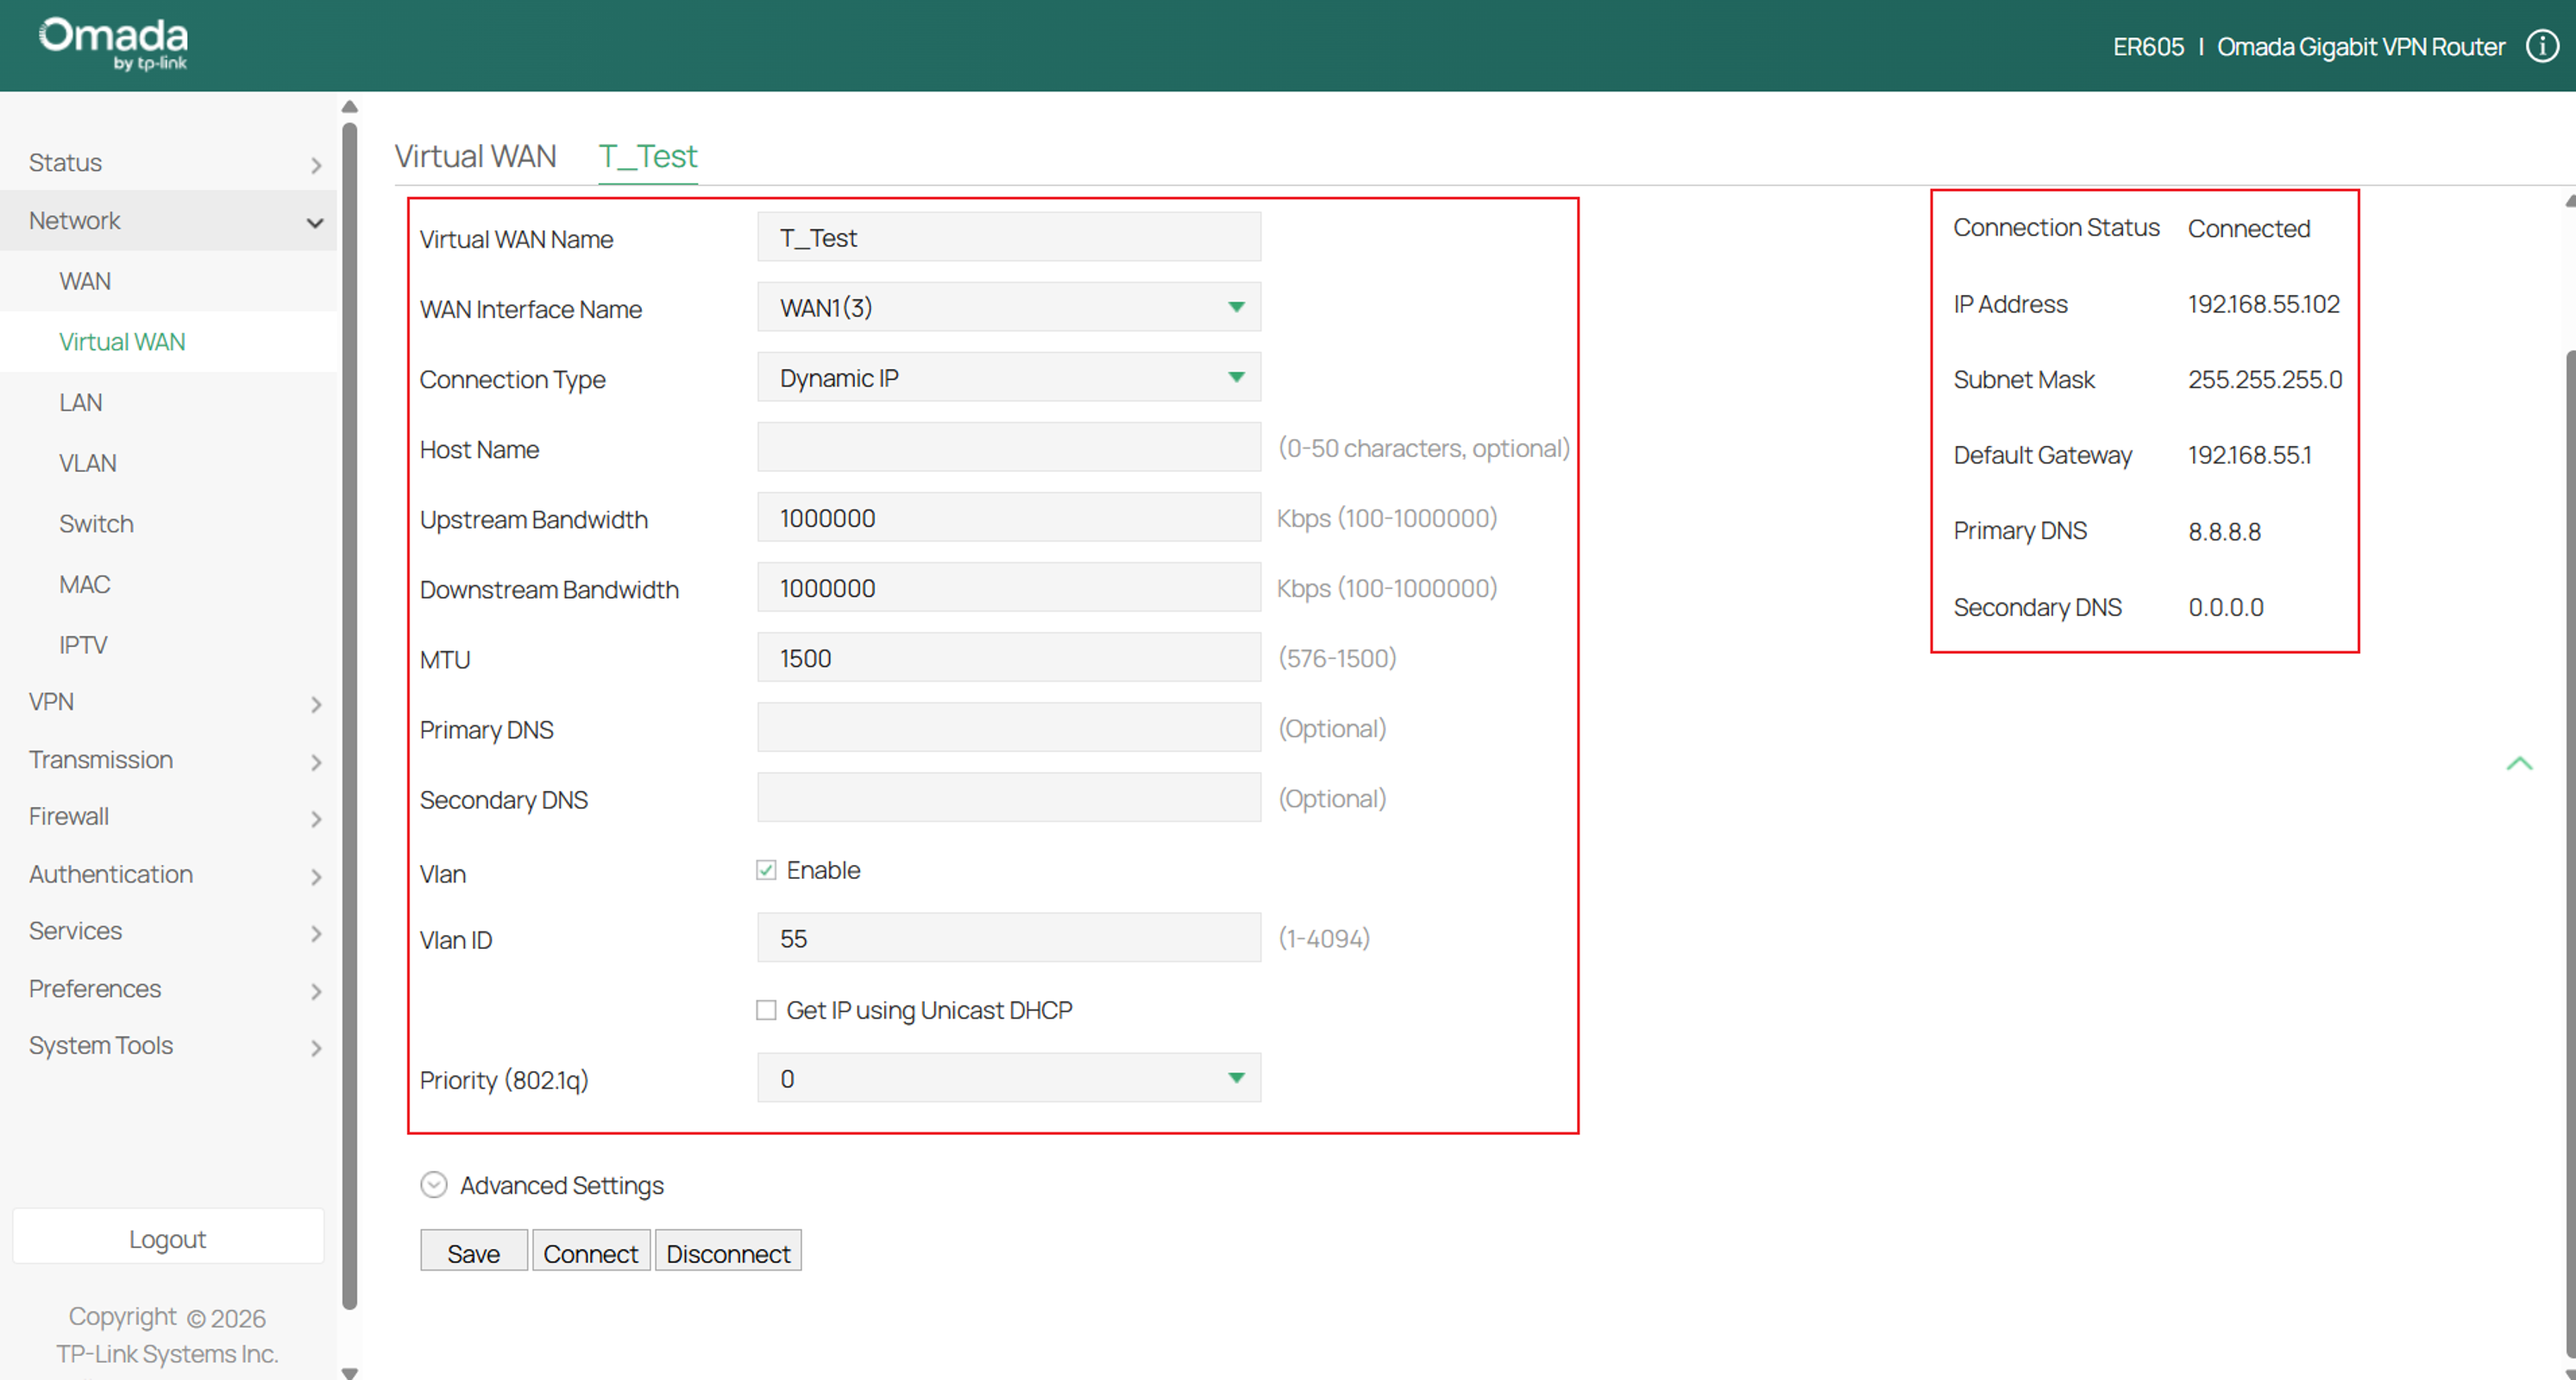The width and height of the screenshot is (2576, 1380).
Task: Open the WAN Interface Name dropdown
Action: [x=1009, y=307]
